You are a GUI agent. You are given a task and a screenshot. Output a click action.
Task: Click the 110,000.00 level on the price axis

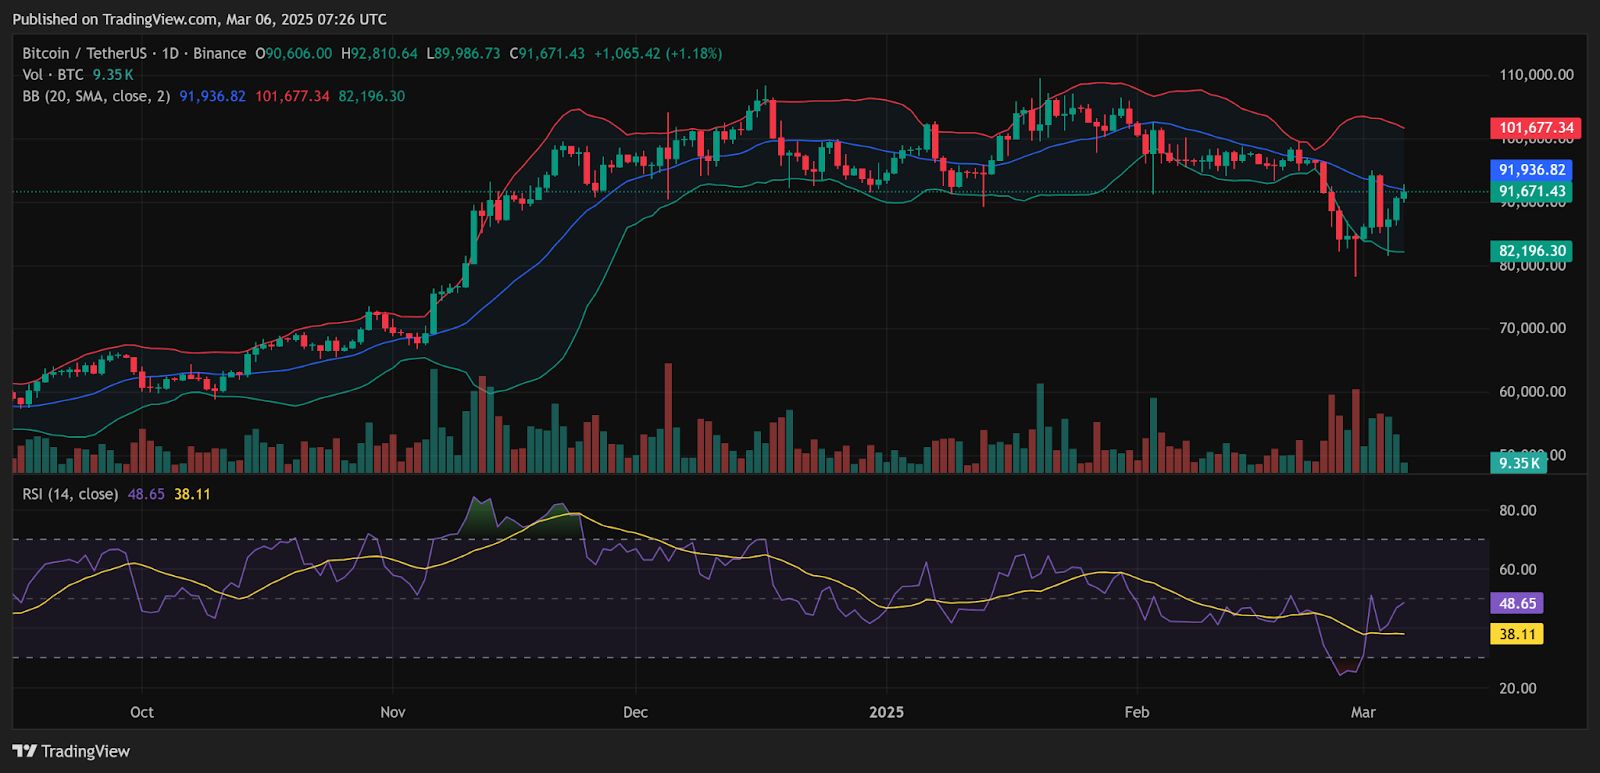1536,75
